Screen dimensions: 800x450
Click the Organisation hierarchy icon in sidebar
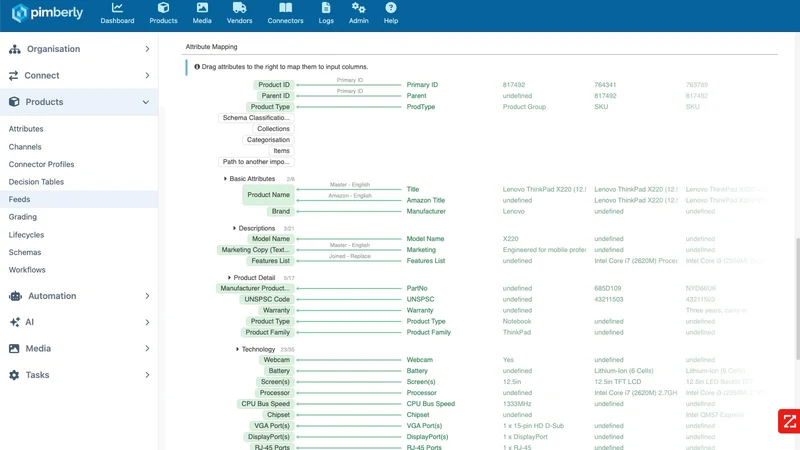pos(14,49)
